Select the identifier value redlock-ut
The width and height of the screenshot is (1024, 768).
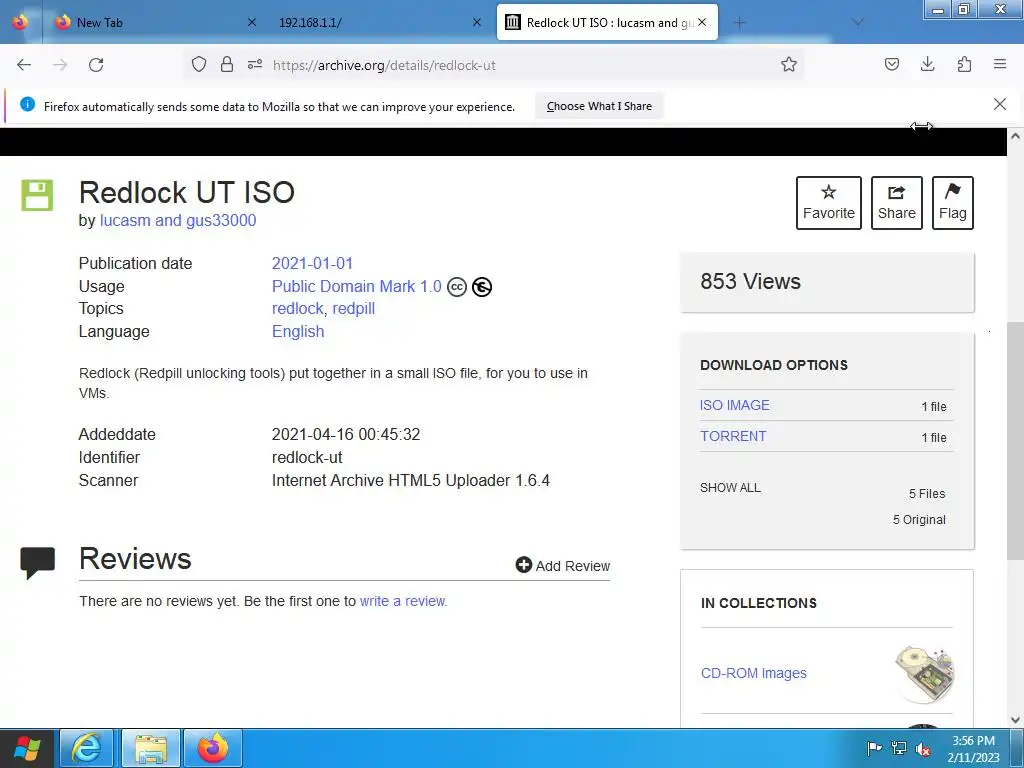coord(307,457)
